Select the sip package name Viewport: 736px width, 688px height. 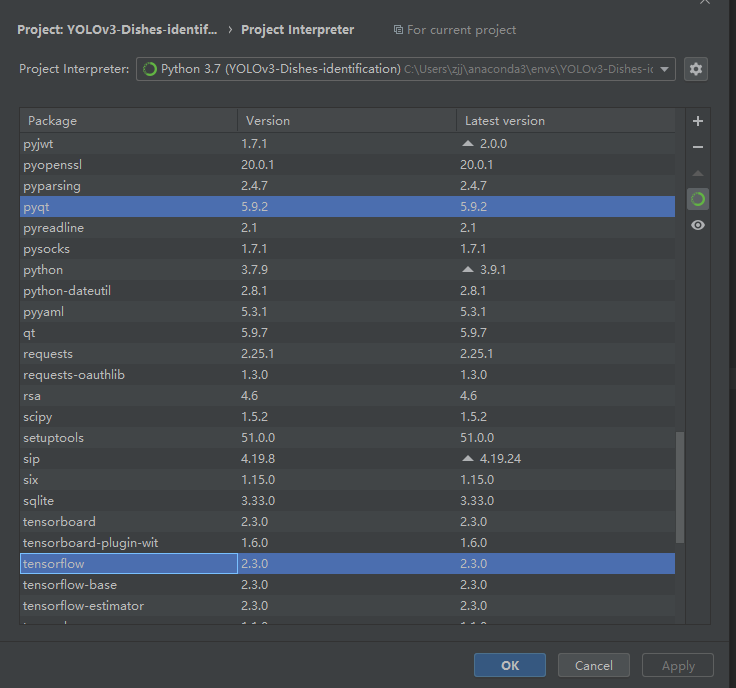pyautogui.click(x=31, y=459)
